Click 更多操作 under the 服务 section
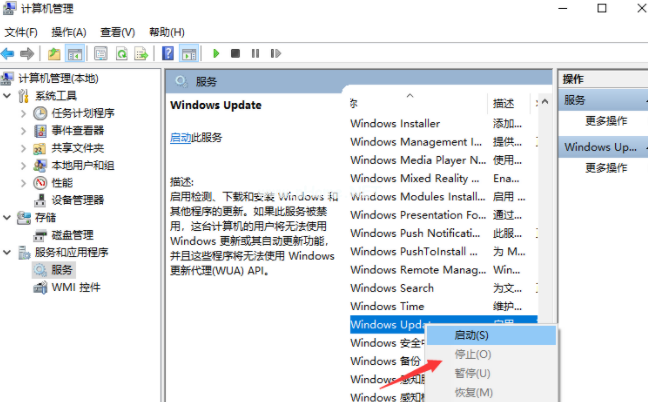The image size is (648, 402). tap(607, 120)
